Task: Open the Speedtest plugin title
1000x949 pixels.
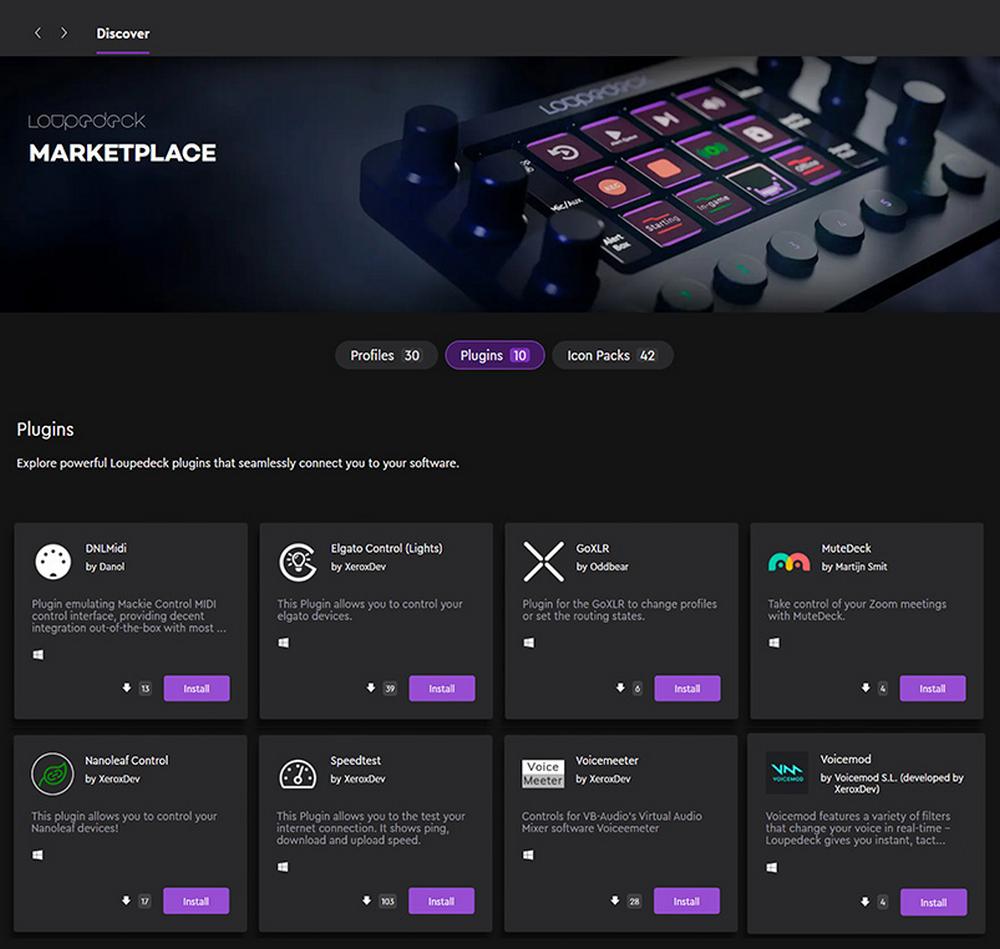Action: [x=355, y=760]
